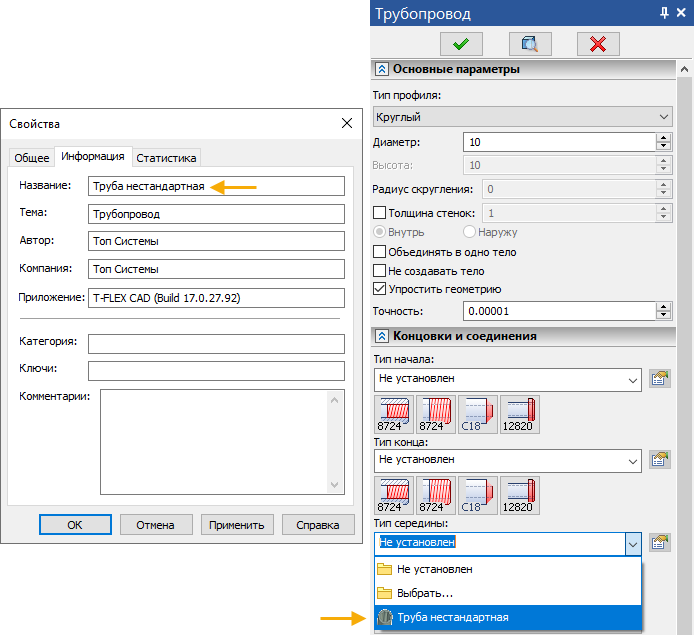Check Объединять в одно тело option
Screen dimensions: 694x635
click(379, 251)
